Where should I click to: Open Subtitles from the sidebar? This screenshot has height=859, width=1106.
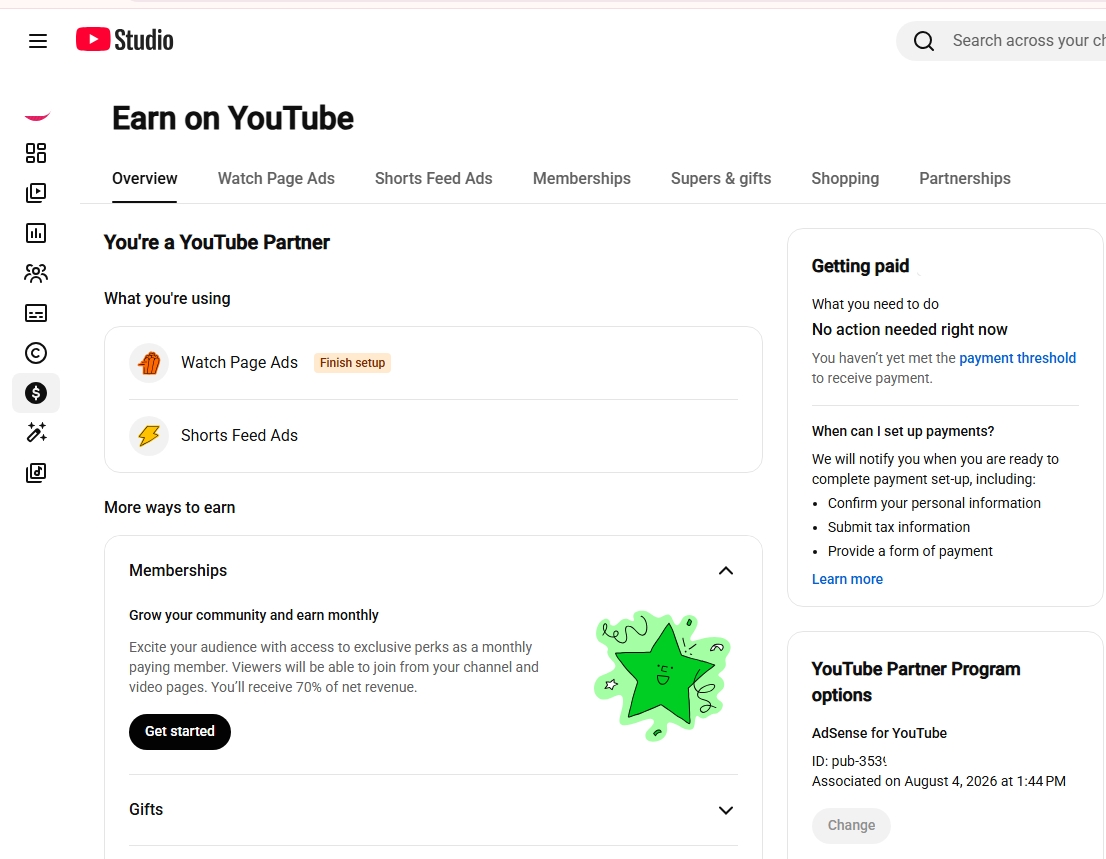[36, 313]
